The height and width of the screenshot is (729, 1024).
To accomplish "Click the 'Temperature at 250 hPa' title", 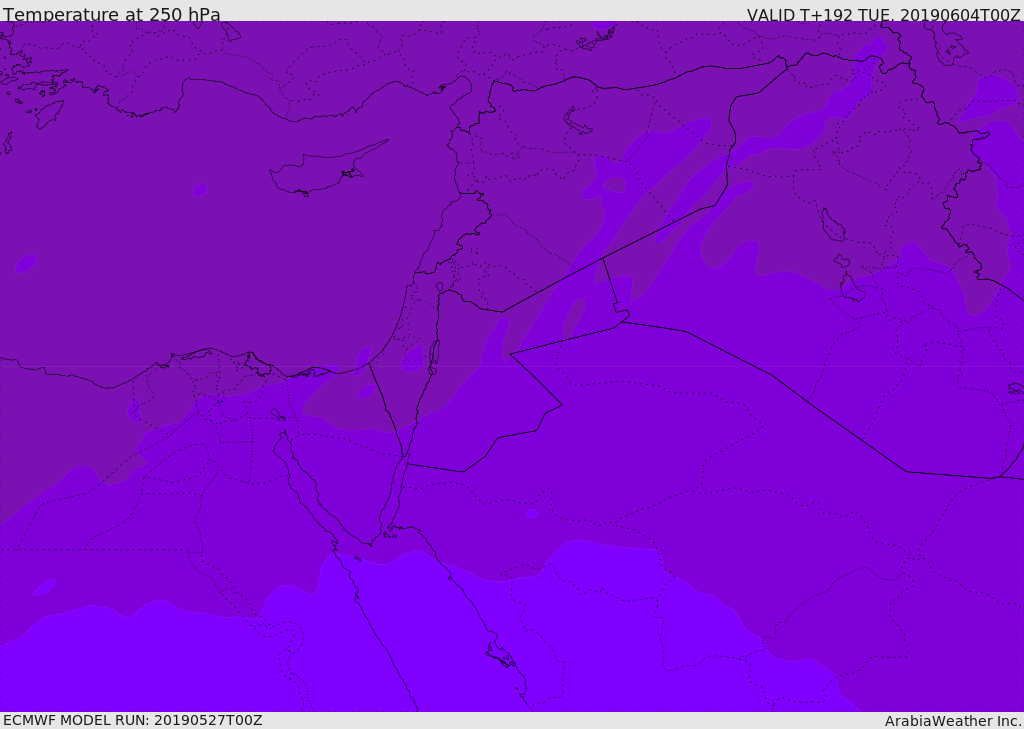I will tap(112, 14).
